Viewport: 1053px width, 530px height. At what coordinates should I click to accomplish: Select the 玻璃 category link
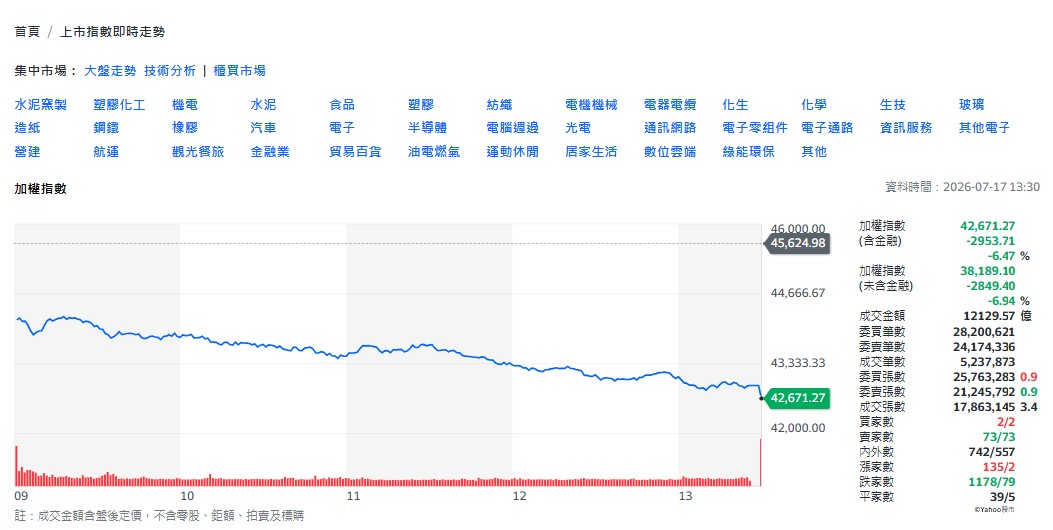pyautogui.click(x=971, y=105)
